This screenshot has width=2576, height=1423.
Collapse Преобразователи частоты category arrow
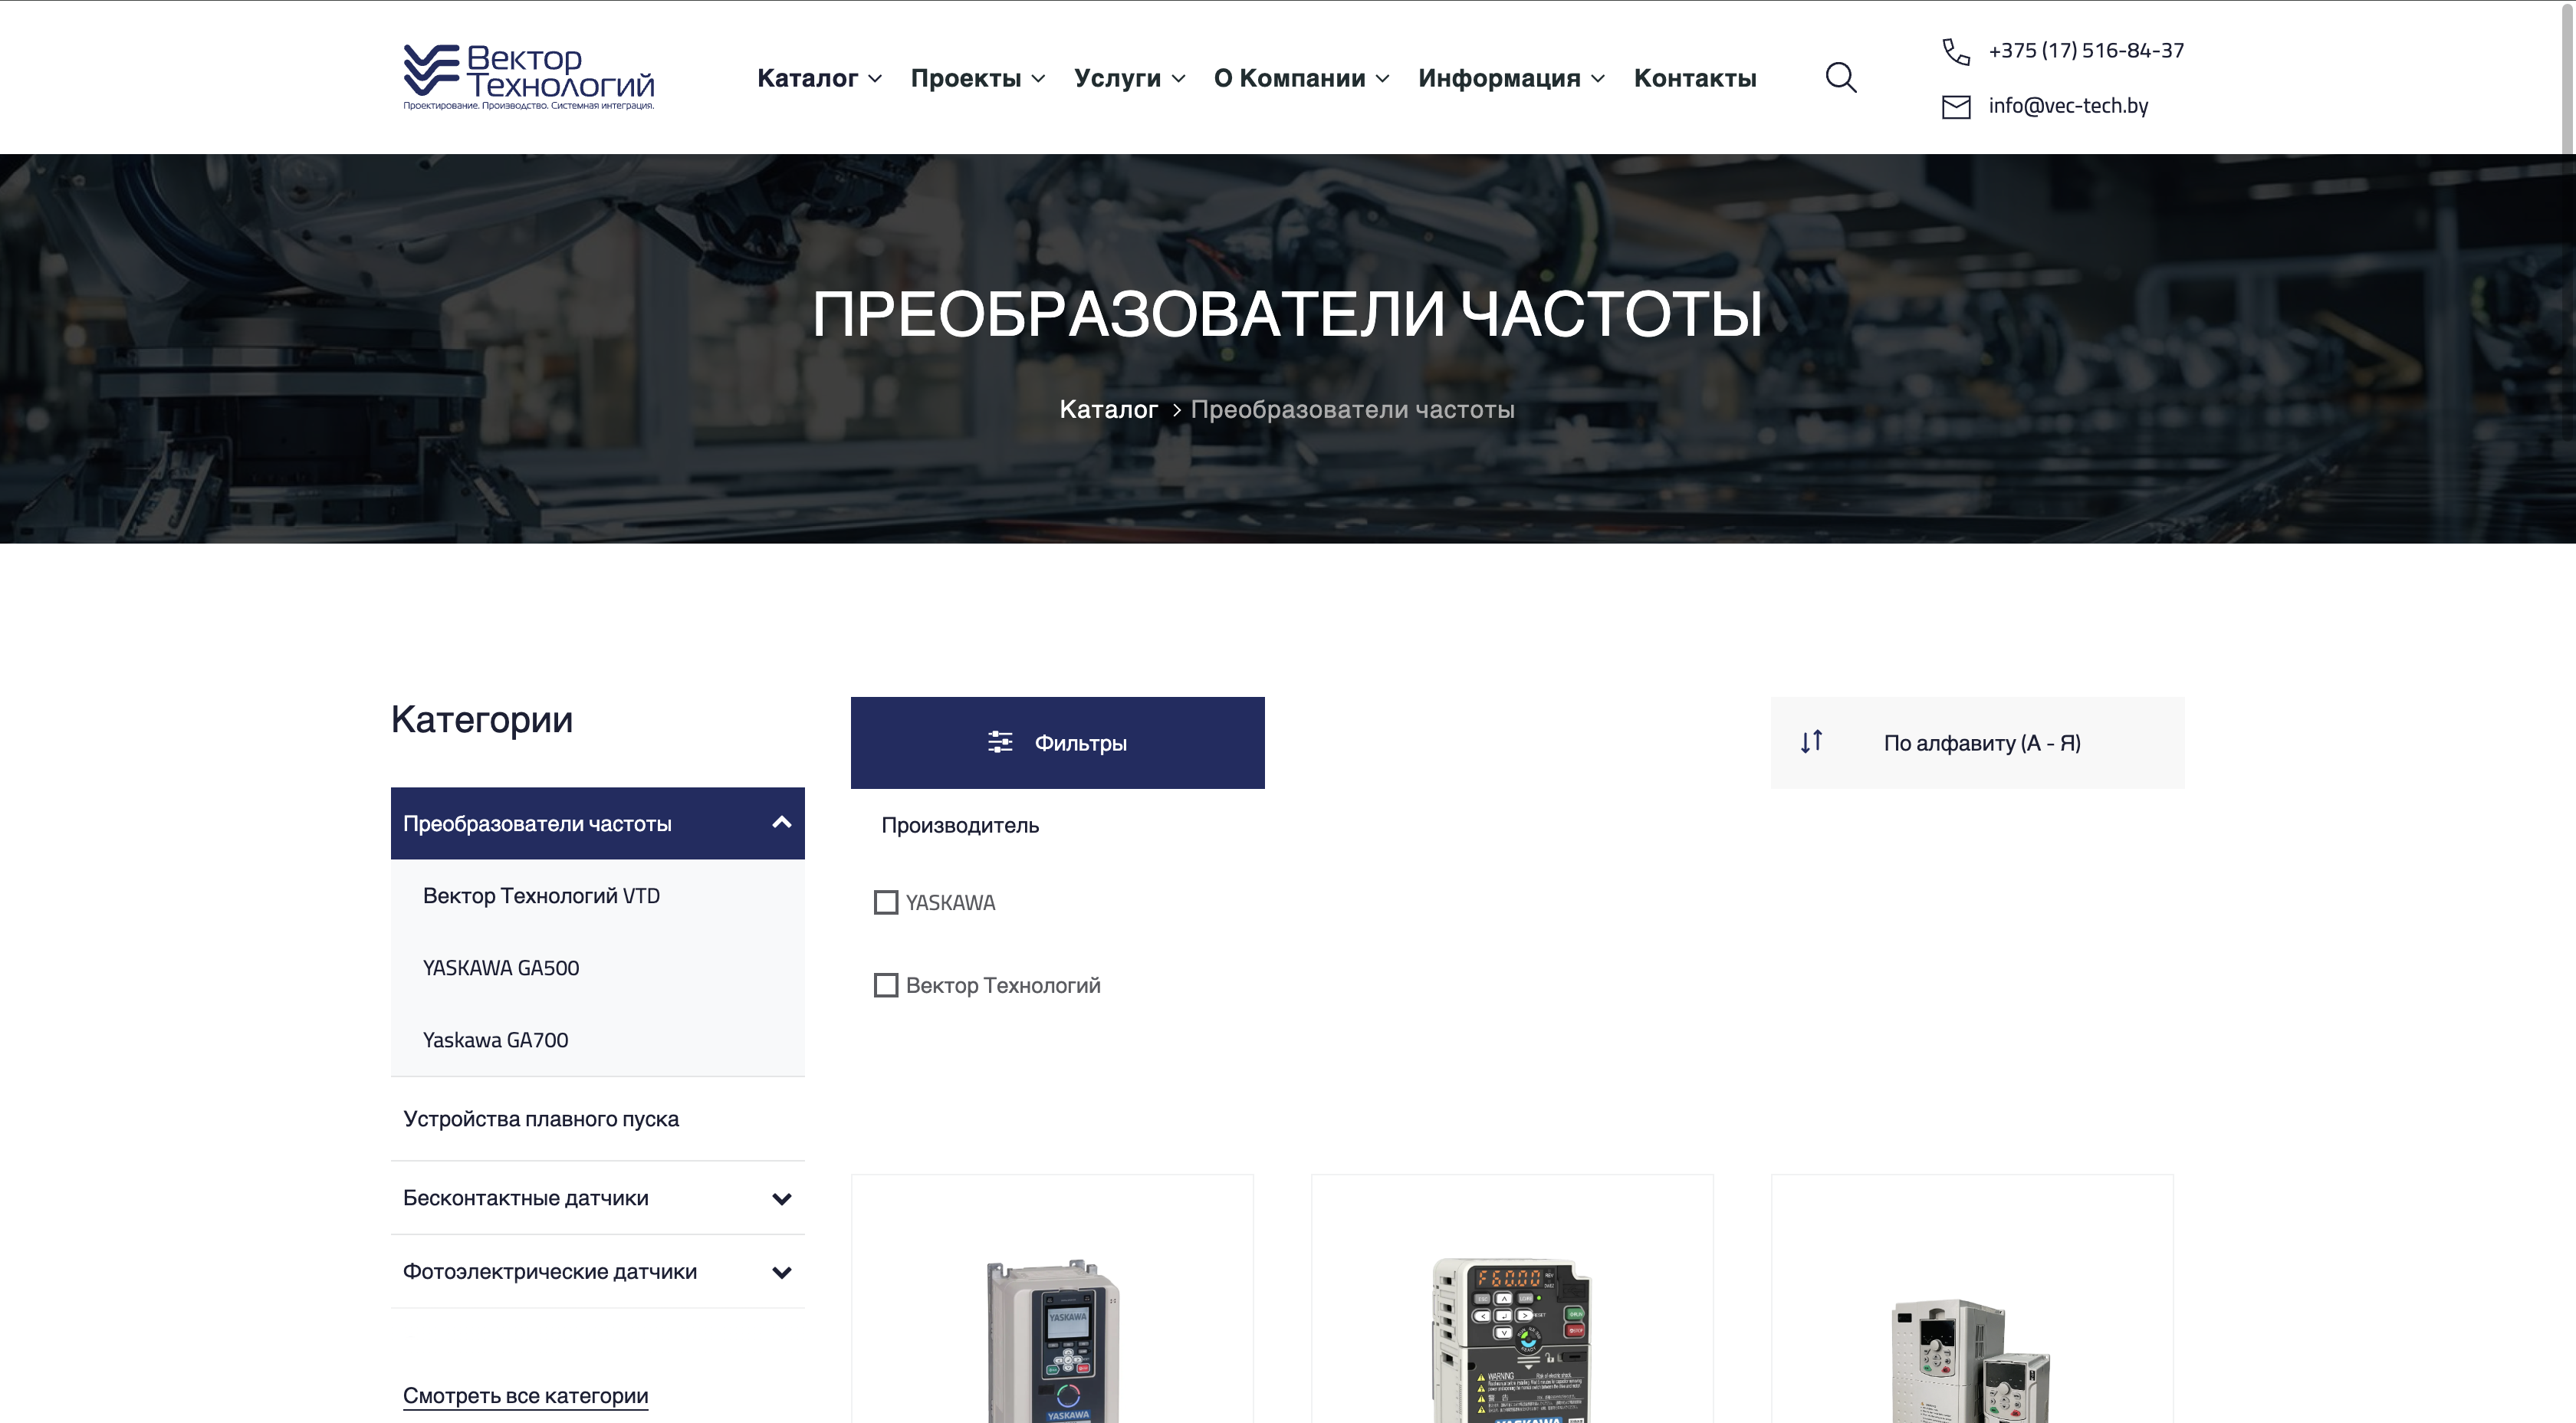[782, 823]
